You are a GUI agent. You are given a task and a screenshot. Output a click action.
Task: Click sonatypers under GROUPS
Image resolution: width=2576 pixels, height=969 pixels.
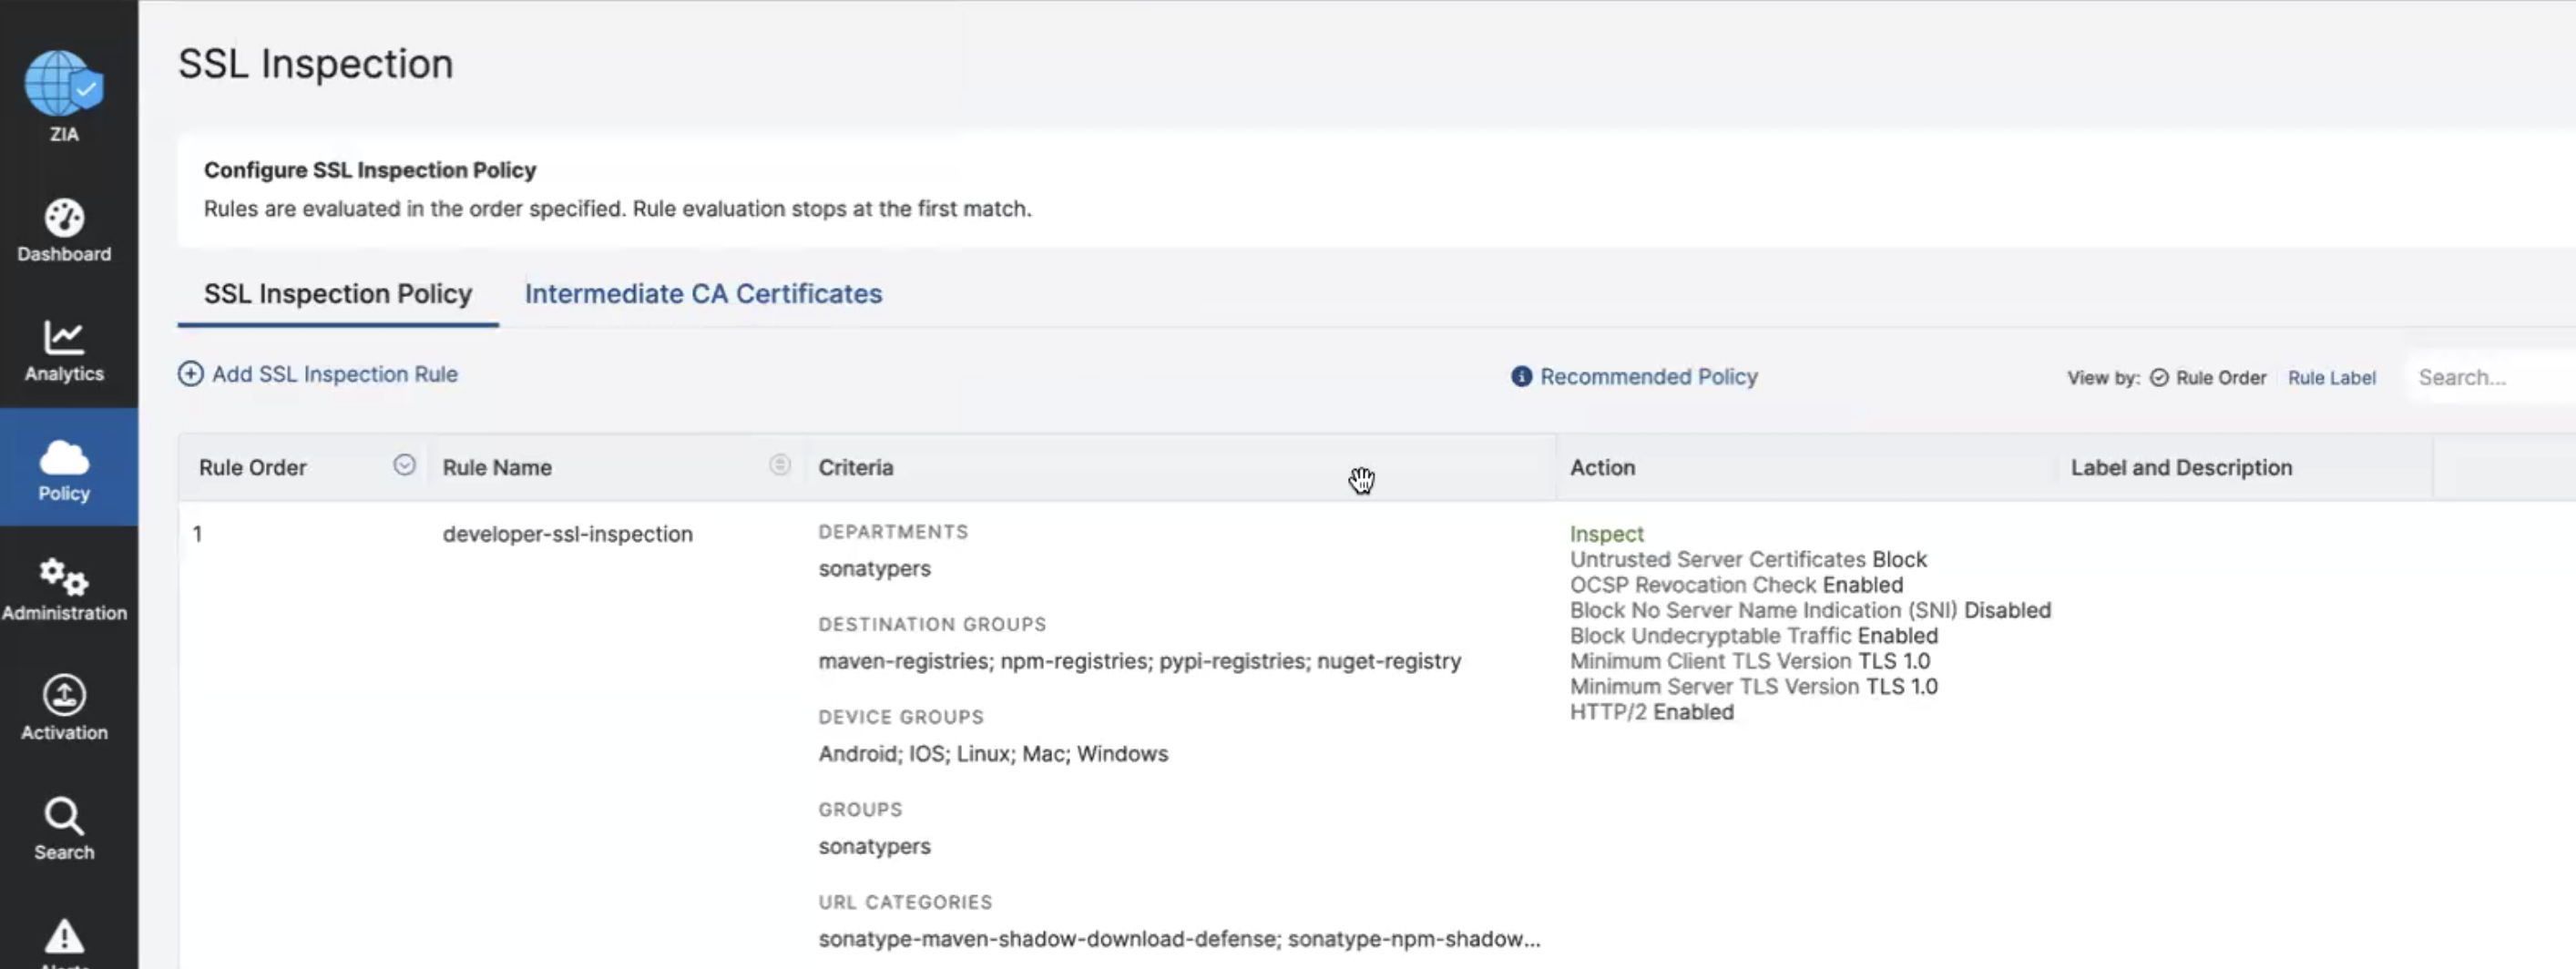874,847
